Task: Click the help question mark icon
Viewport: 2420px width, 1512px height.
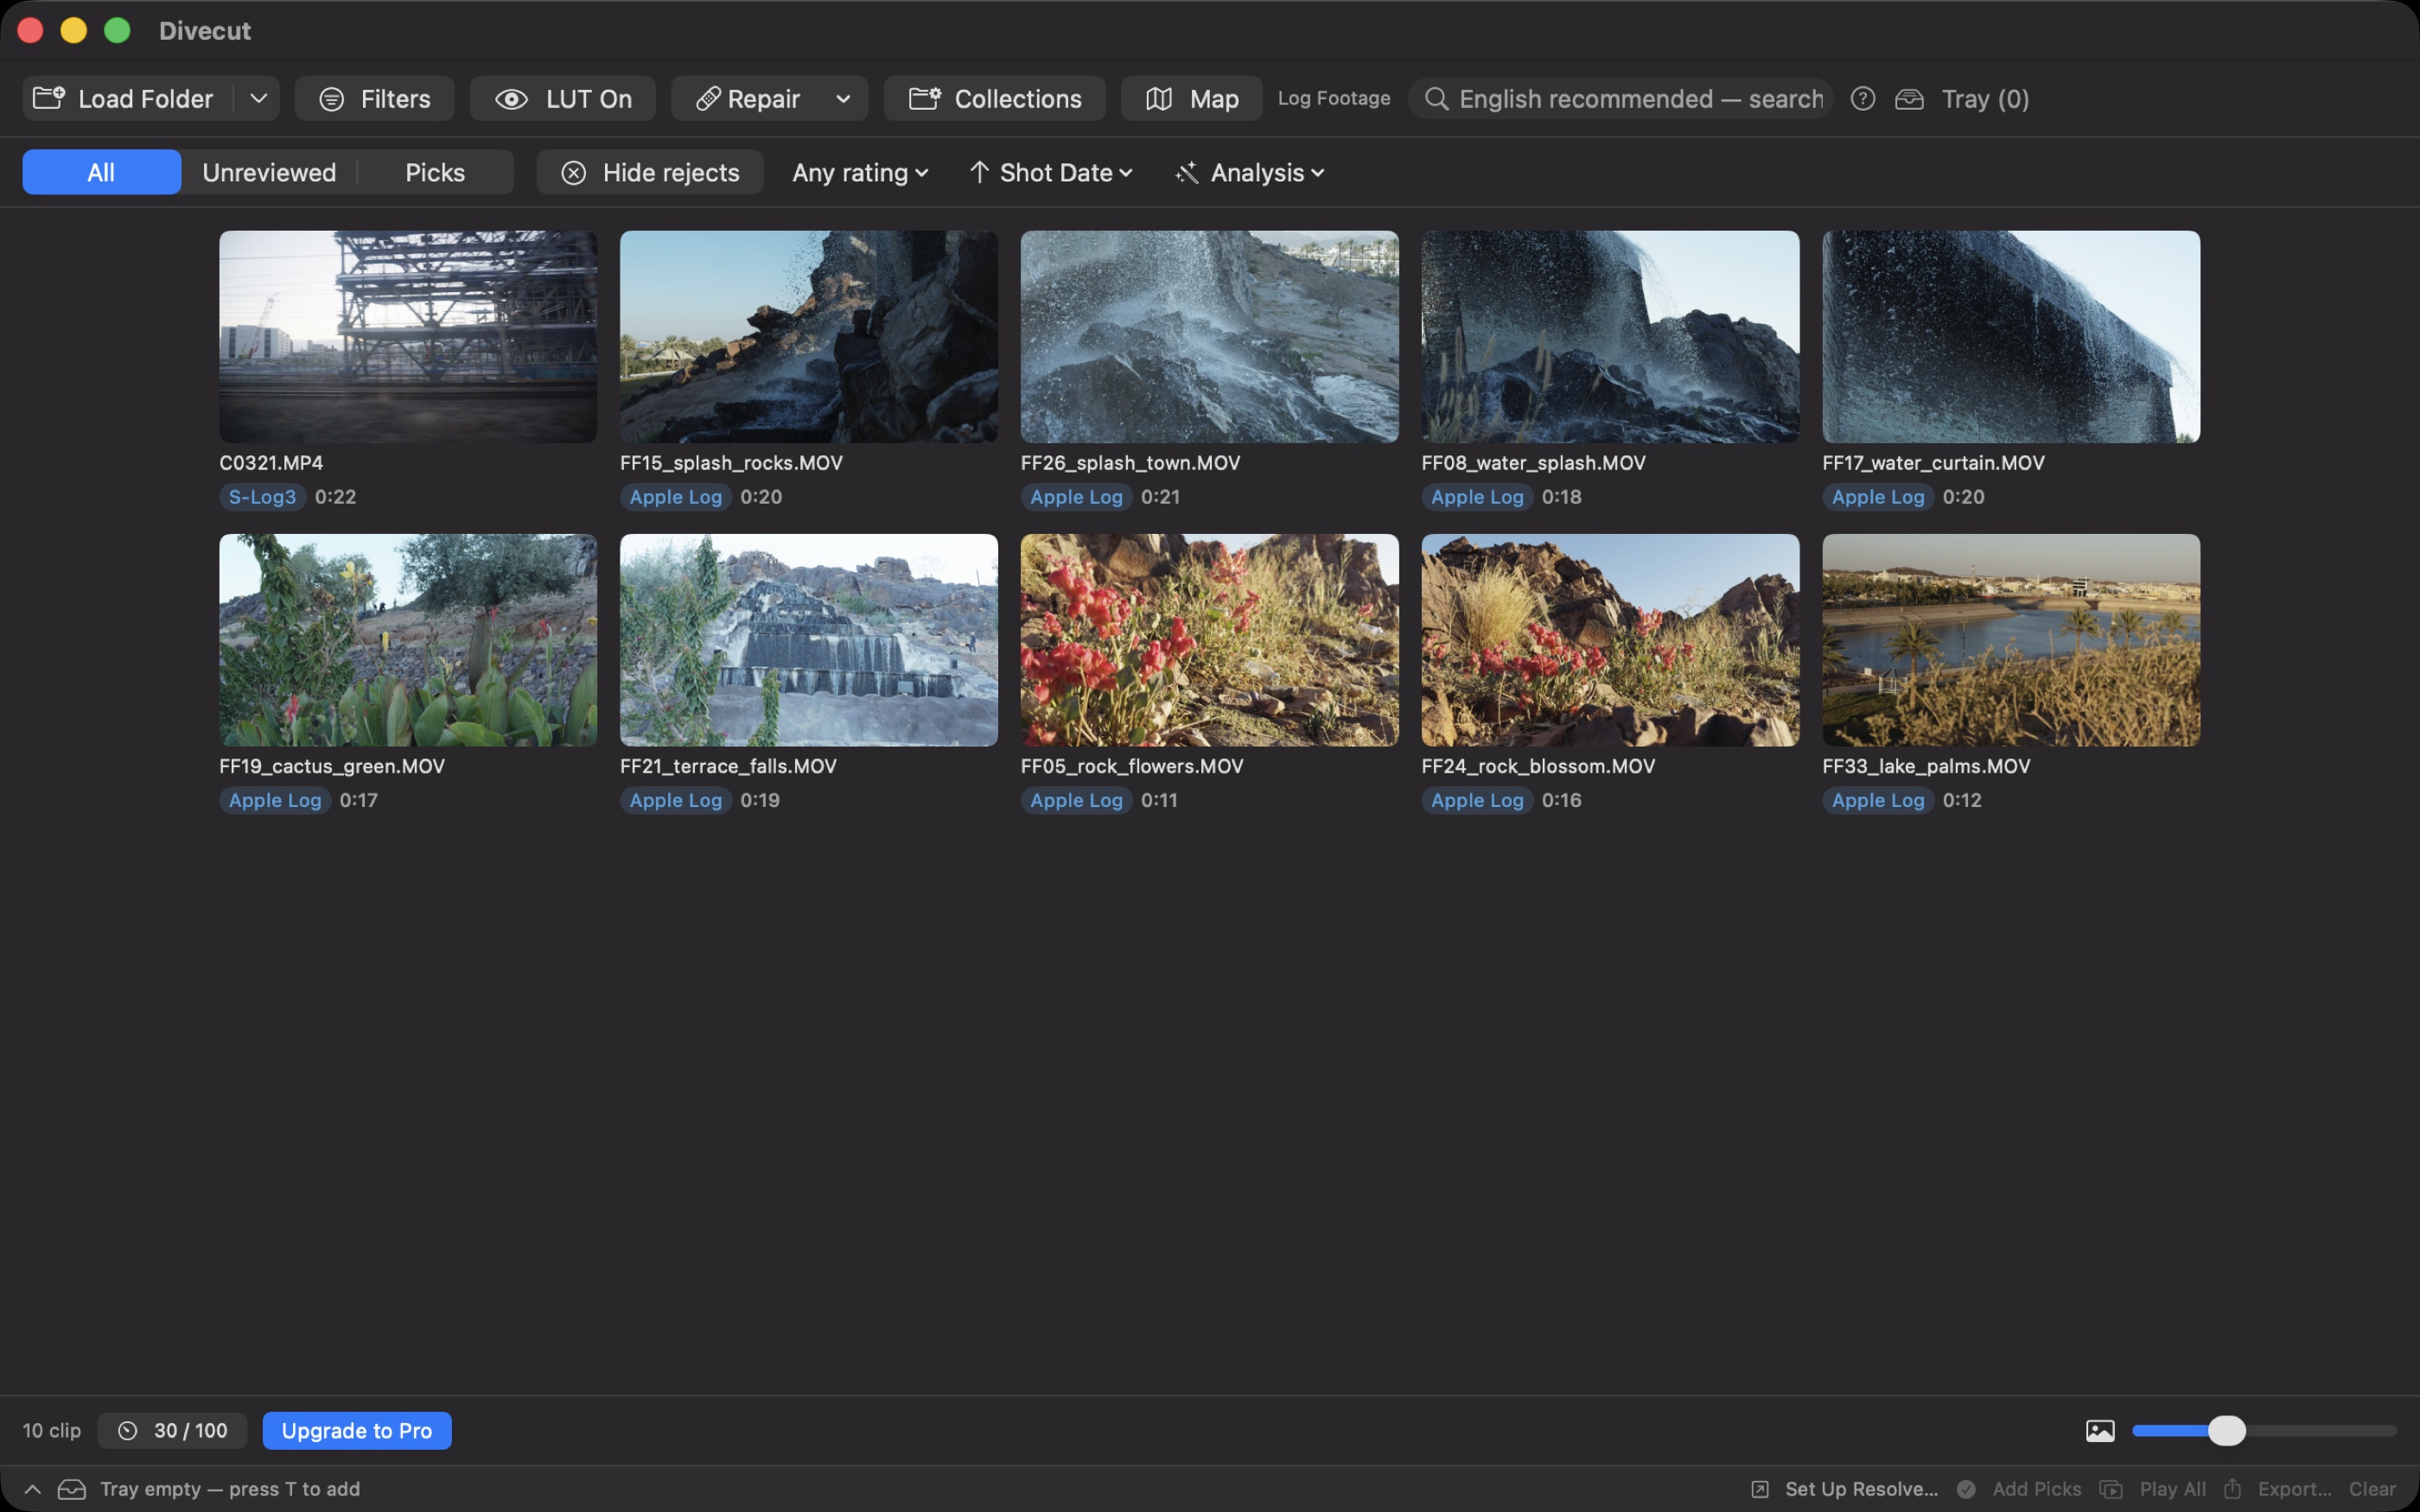Action: [x=1862, y=98]
